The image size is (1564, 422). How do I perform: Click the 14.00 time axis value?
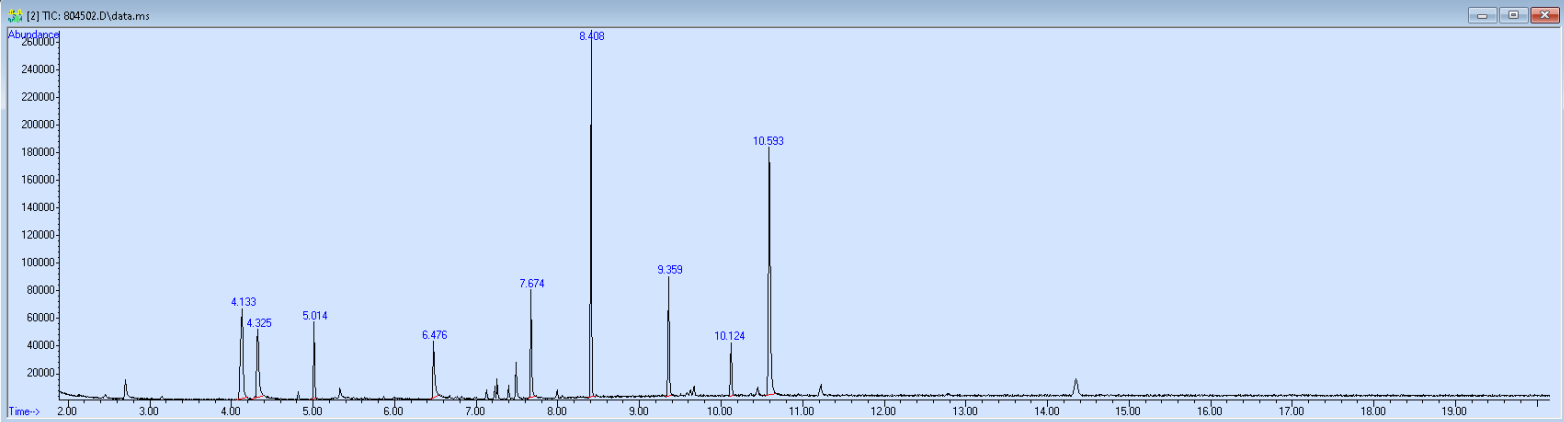tap(1046, 411)
